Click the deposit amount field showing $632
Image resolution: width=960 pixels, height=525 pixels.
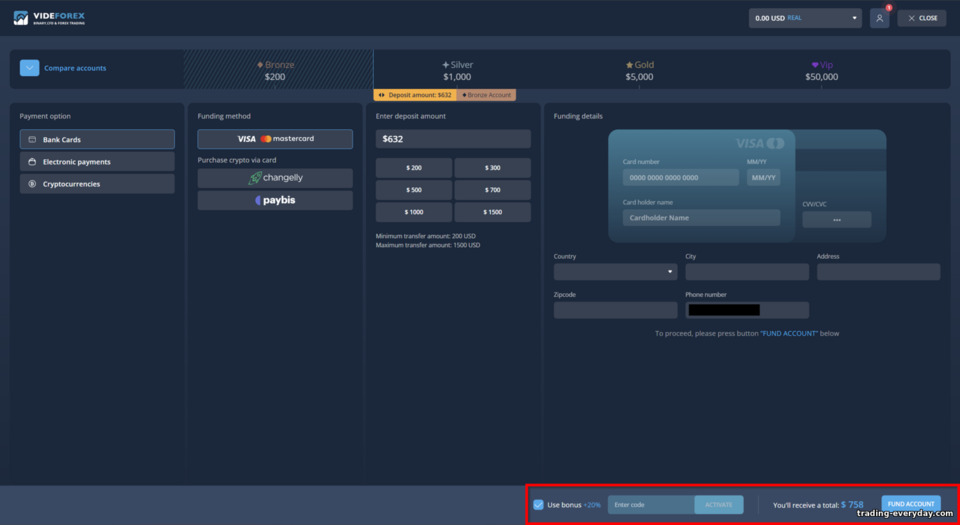tap(453, 139)
